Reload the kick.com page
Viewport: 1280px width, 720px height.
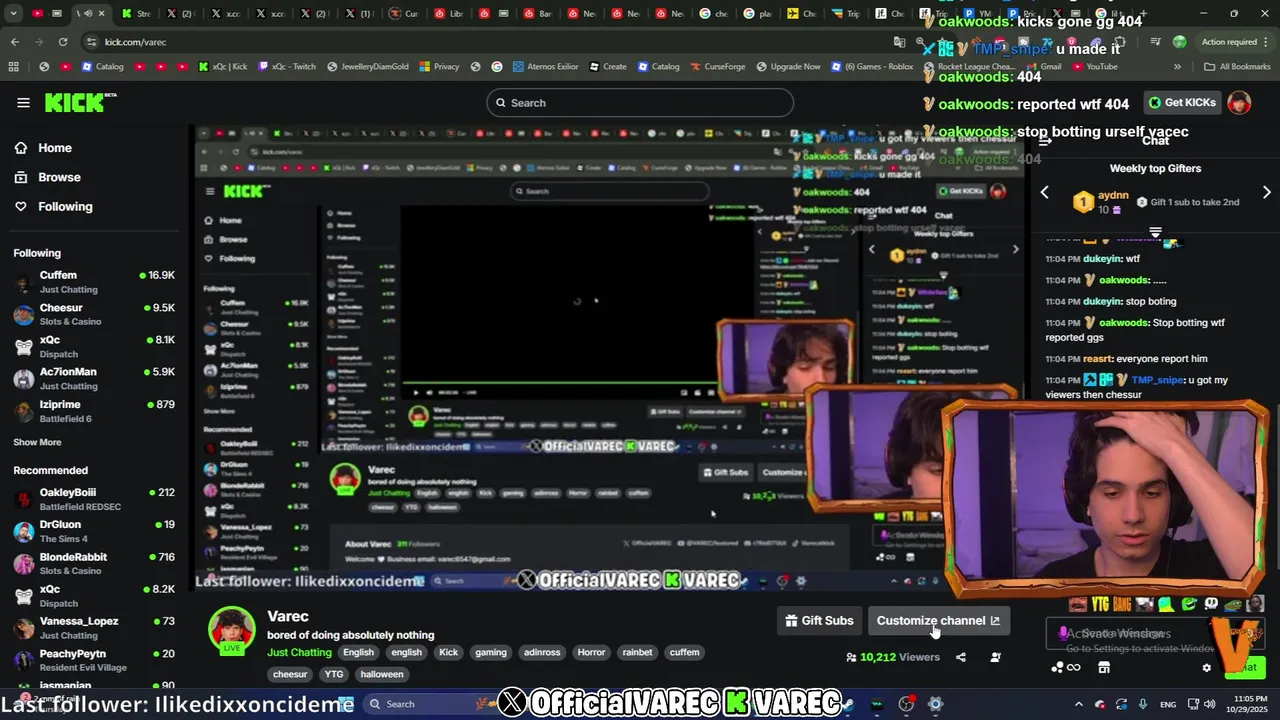pos(62,42)
